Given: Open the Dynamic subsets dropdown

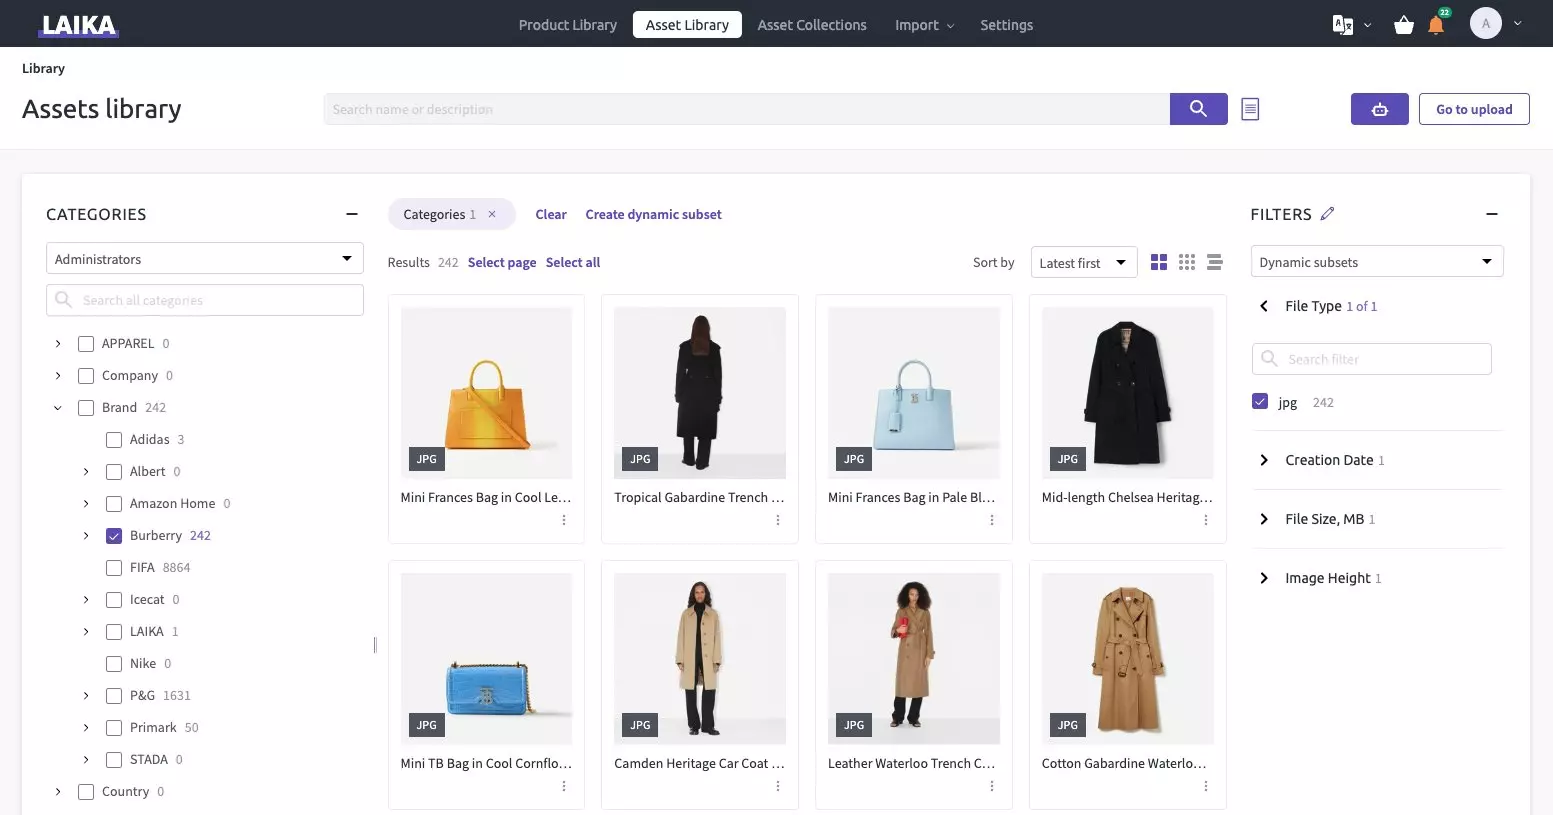Looking at the screenshot, I should tap(1377, 261).
